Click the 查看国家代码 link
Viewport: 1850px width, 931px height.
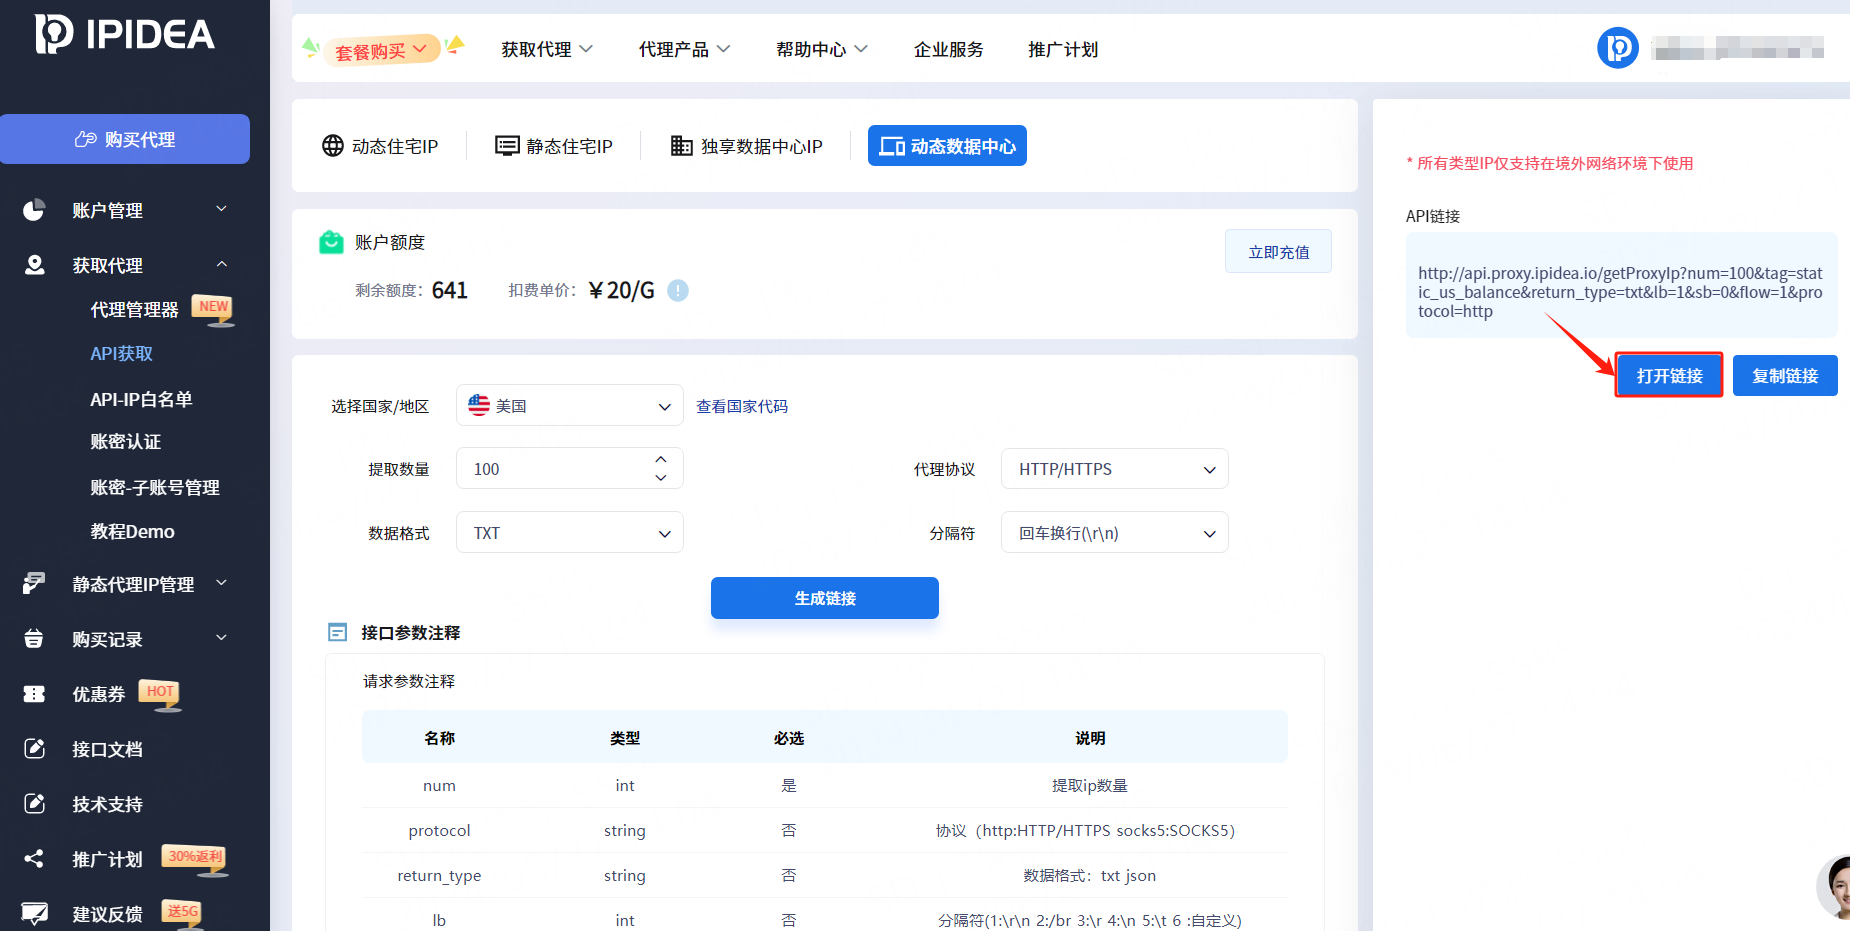742,406
